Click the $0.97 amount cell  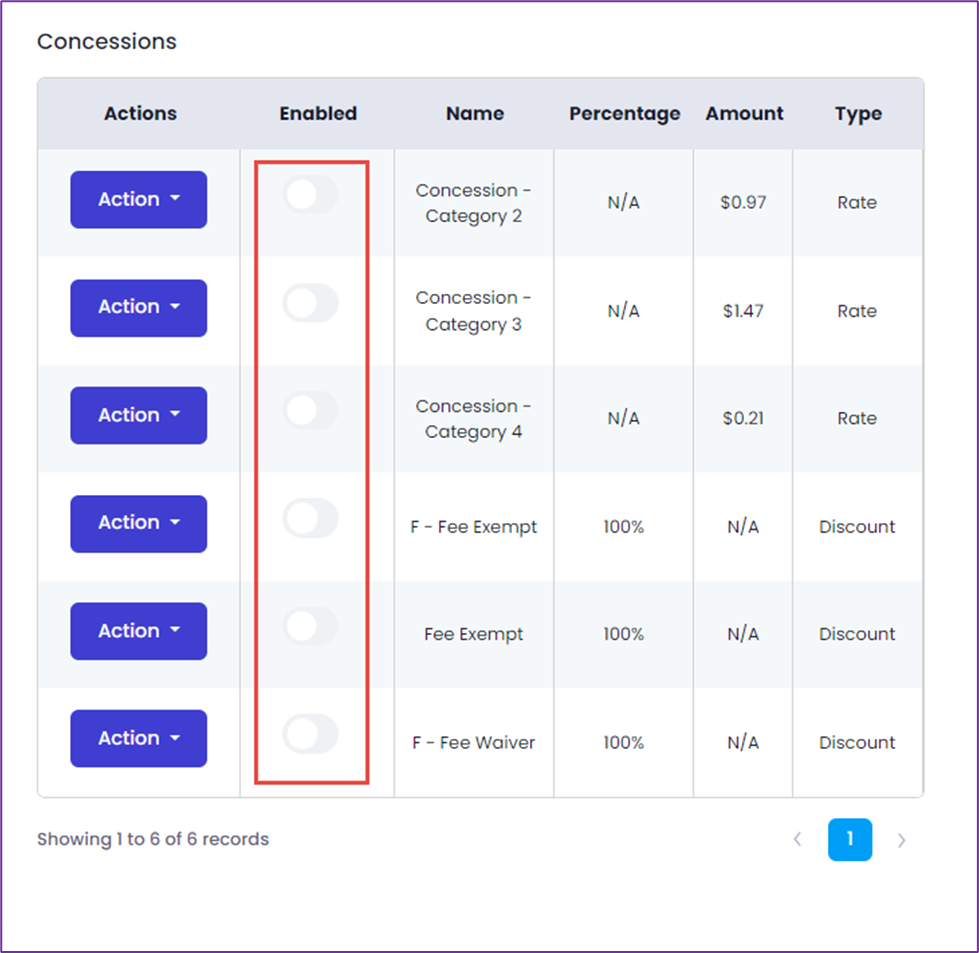pyautogui.click(x=743, y=202)
